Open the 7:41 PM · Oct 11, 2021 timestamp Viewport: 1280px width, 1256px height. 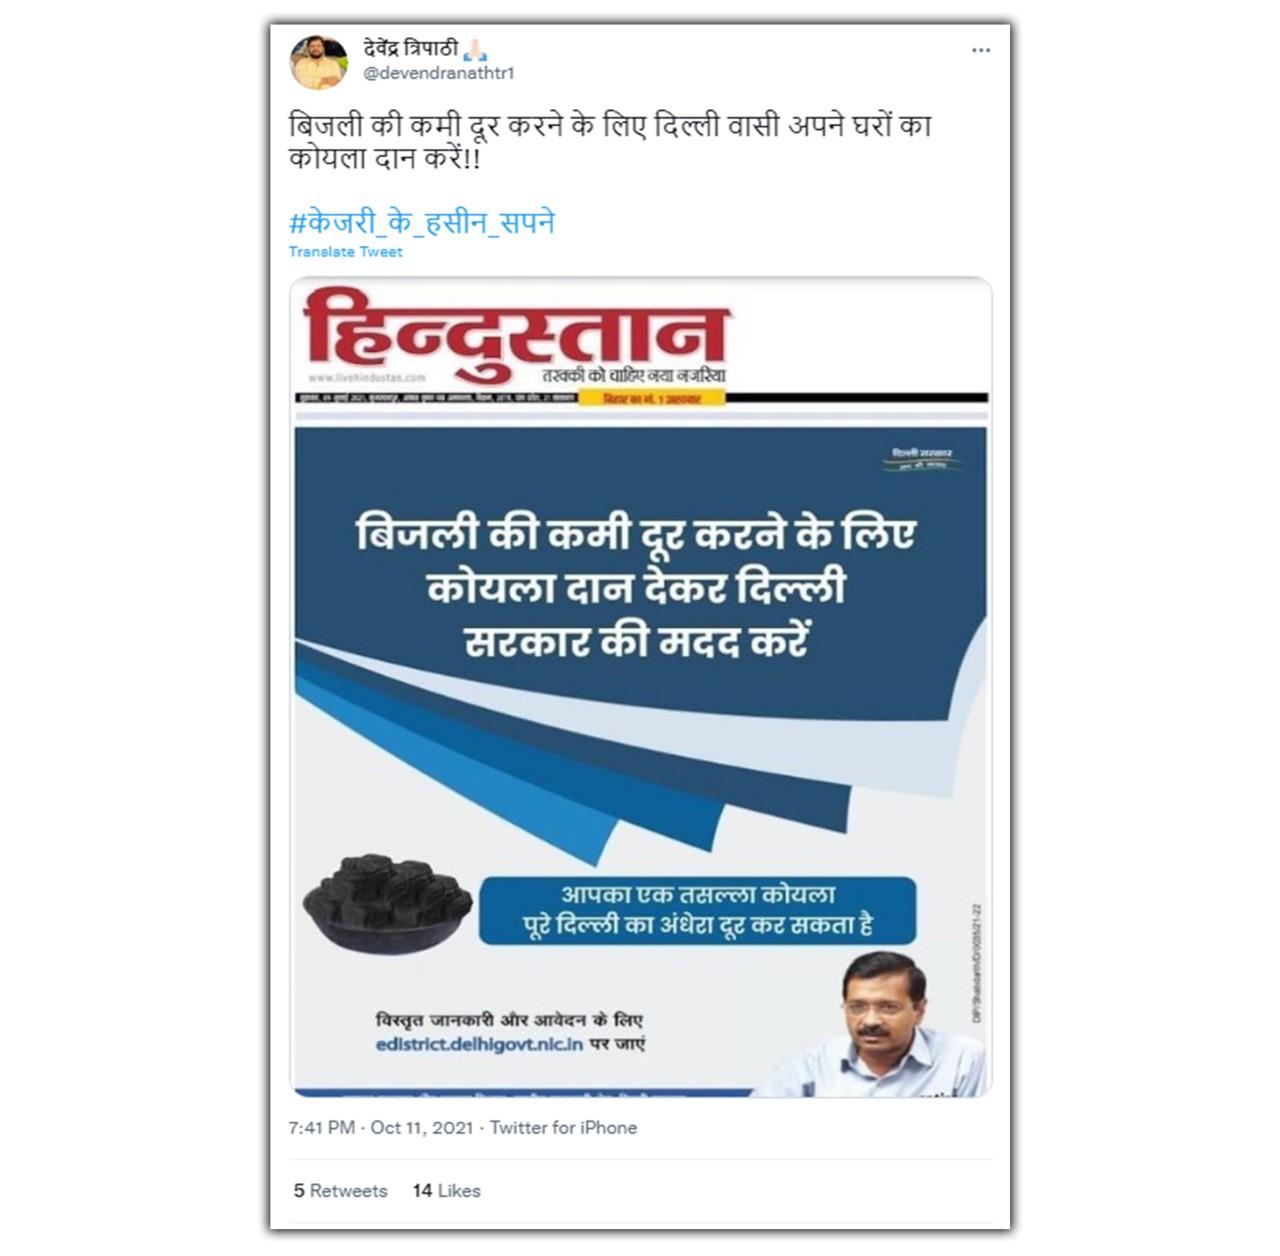[x=381, y=1127]
